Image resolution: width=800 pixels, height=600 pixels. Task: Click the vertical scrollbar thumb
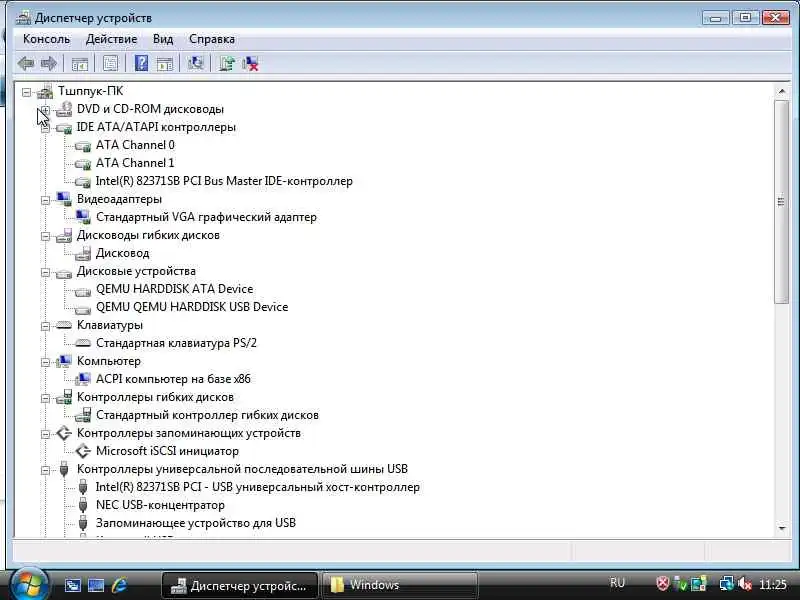781,202
